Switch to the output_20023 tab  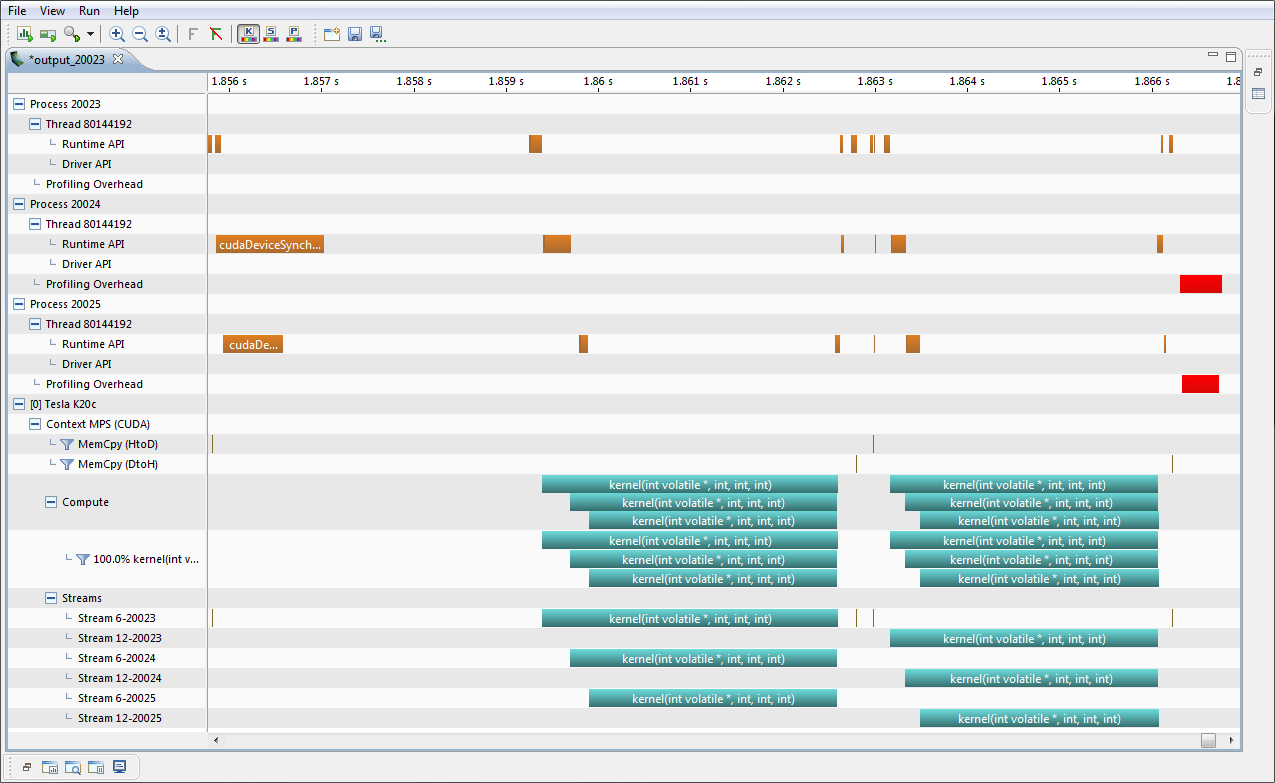coord(65,59)
